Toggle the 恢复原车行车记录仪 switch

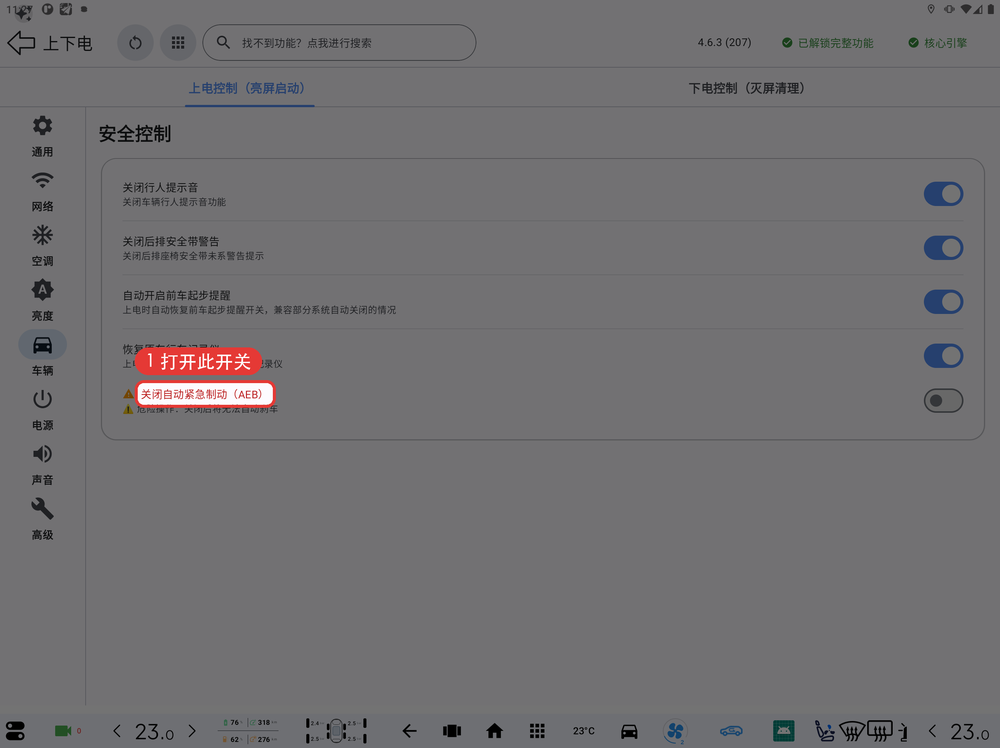(943, 356)
